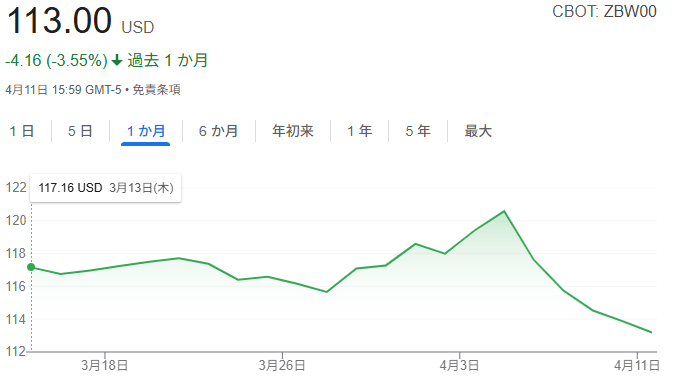This screenshot has width=677, height=384.
Task: Switch to the 5日 range tab
Action: point(80,131)
